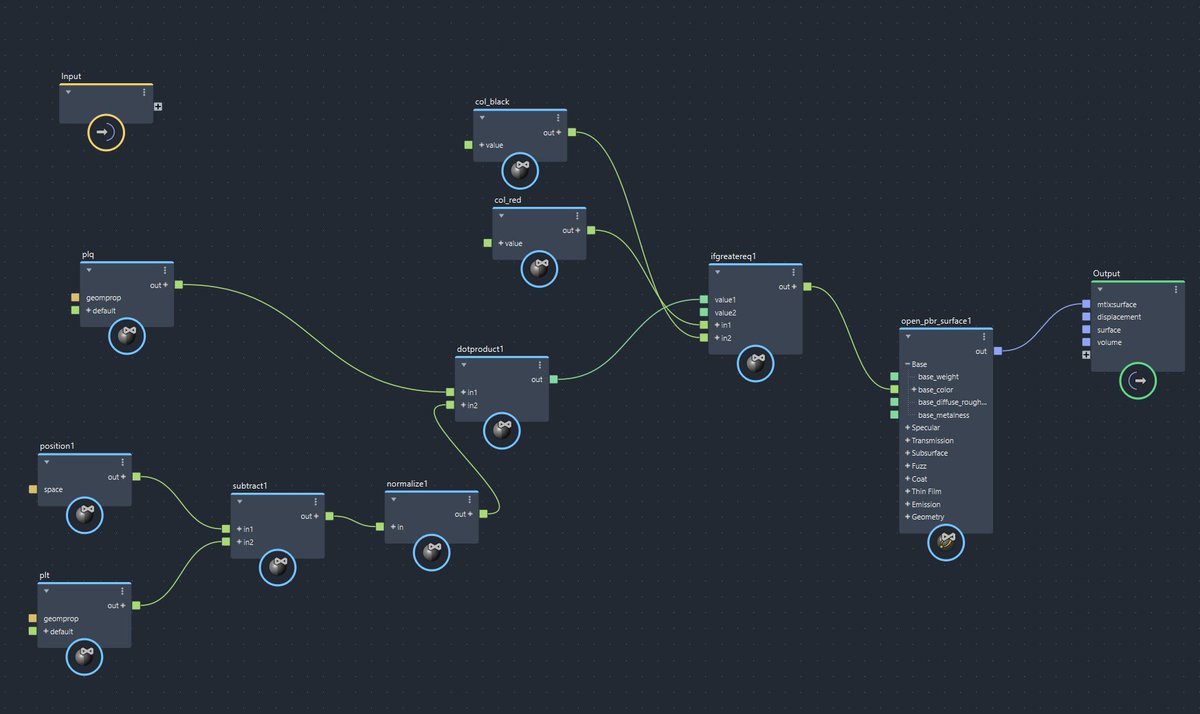1200x714 pixels.
Task: Expand the Coat section
Action: [x=907, y=479]
